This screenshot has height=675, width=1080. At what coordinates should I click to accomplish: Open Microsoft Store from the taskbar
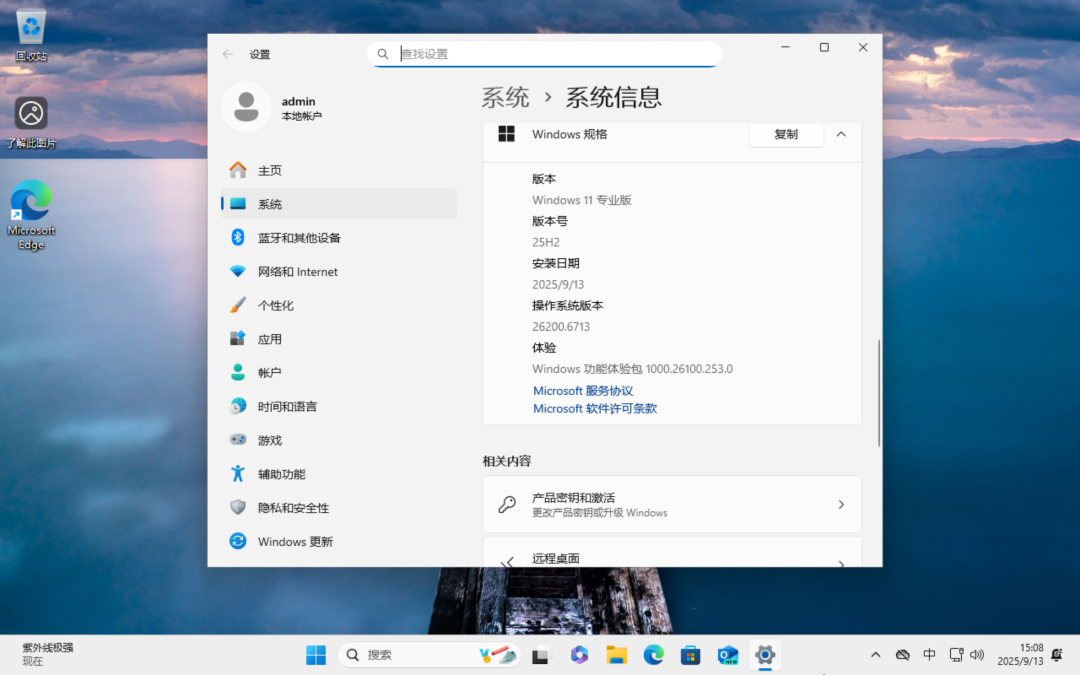690,655
